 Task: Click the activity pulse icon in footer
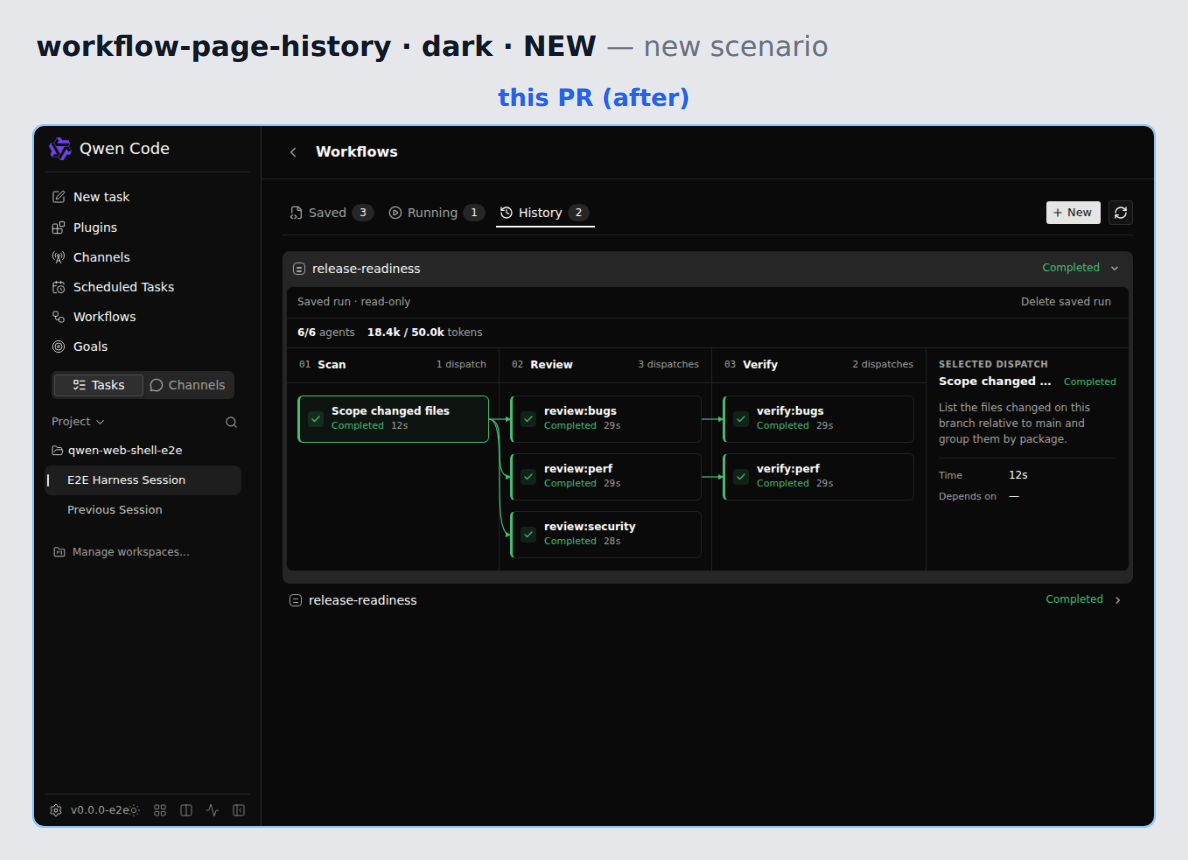pyautogui.click(x=213, y=810)
